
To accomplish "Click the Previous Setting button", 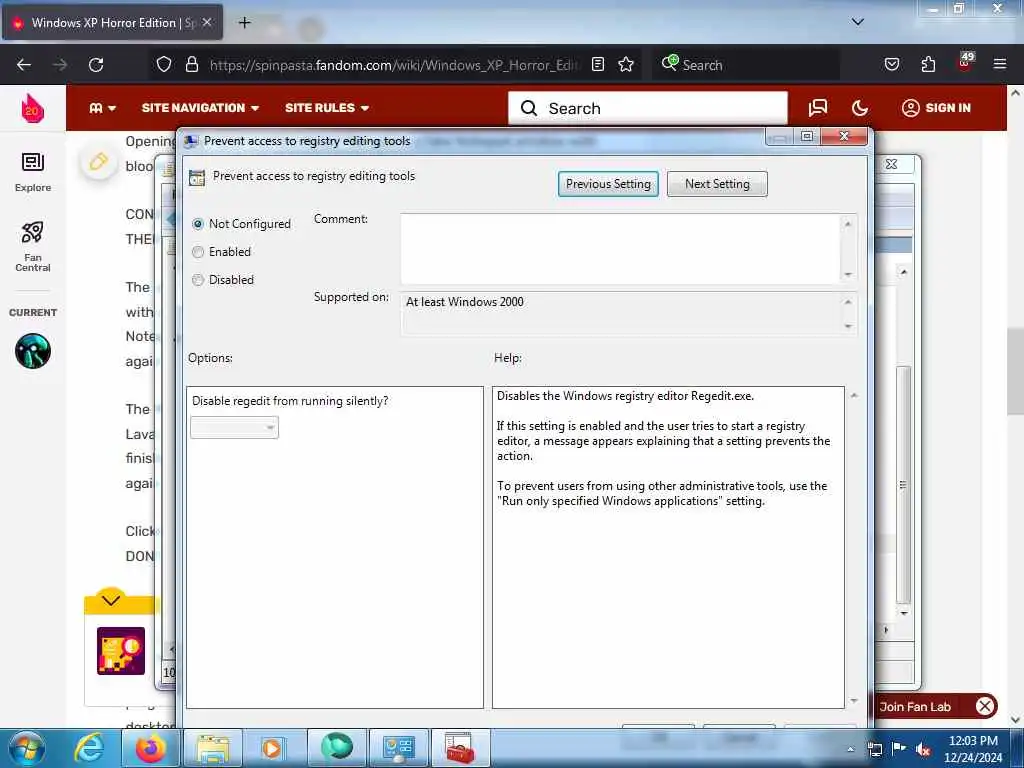I will tap(608, 184).
